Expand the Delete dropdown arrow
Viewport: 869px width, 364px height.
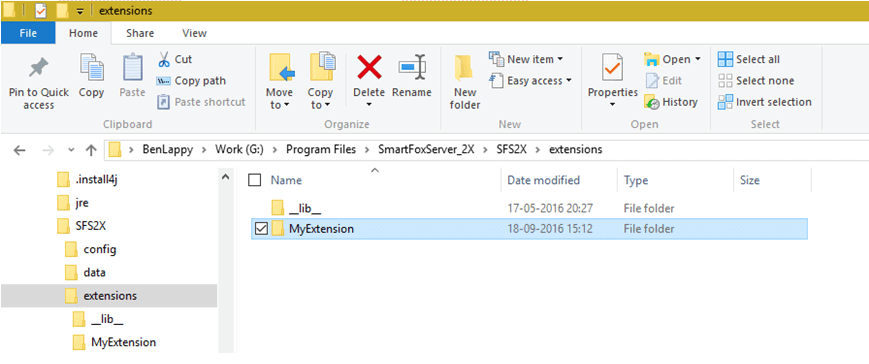click(x=369, y=105)
